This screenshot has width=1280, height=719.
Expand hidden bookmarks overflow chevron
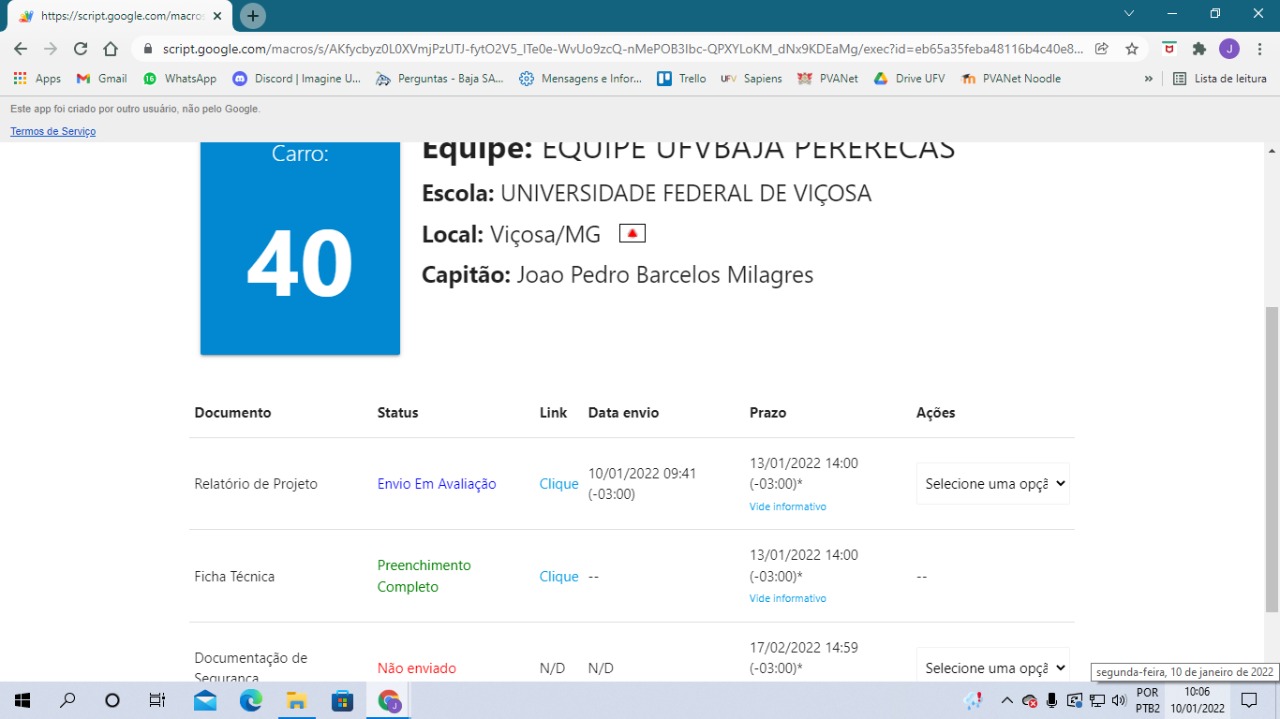click(x=1148, y=78)
